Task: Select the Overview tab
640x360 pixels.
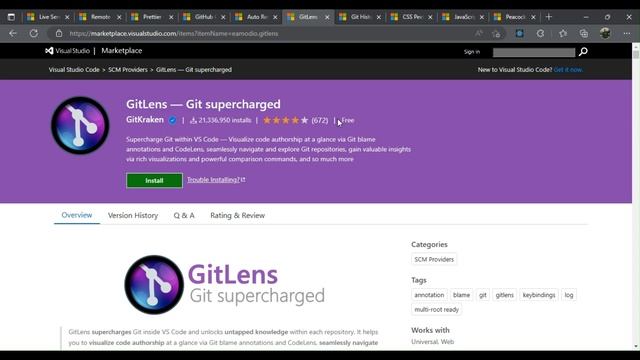Action: click(77, 215)
